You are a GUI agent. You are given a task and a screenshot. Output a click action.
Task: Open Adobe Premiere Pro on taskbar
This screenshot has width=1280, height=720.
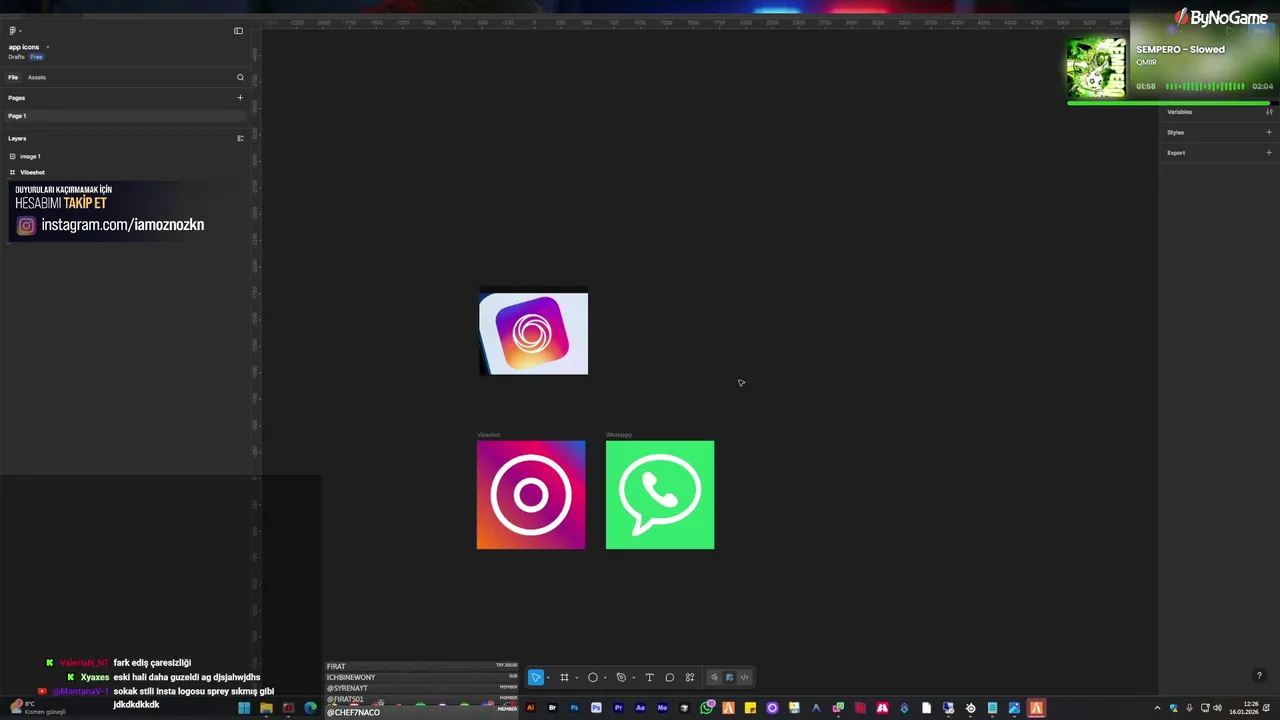point(618,708)
